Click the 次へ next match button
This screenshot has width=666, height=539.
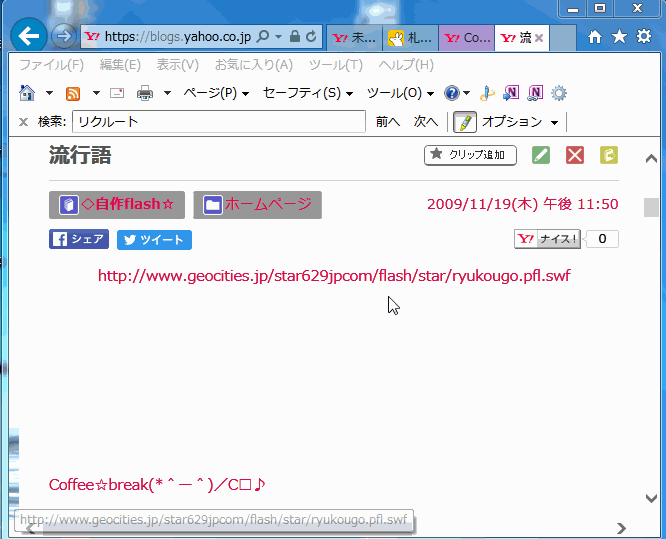pos(426,122)
